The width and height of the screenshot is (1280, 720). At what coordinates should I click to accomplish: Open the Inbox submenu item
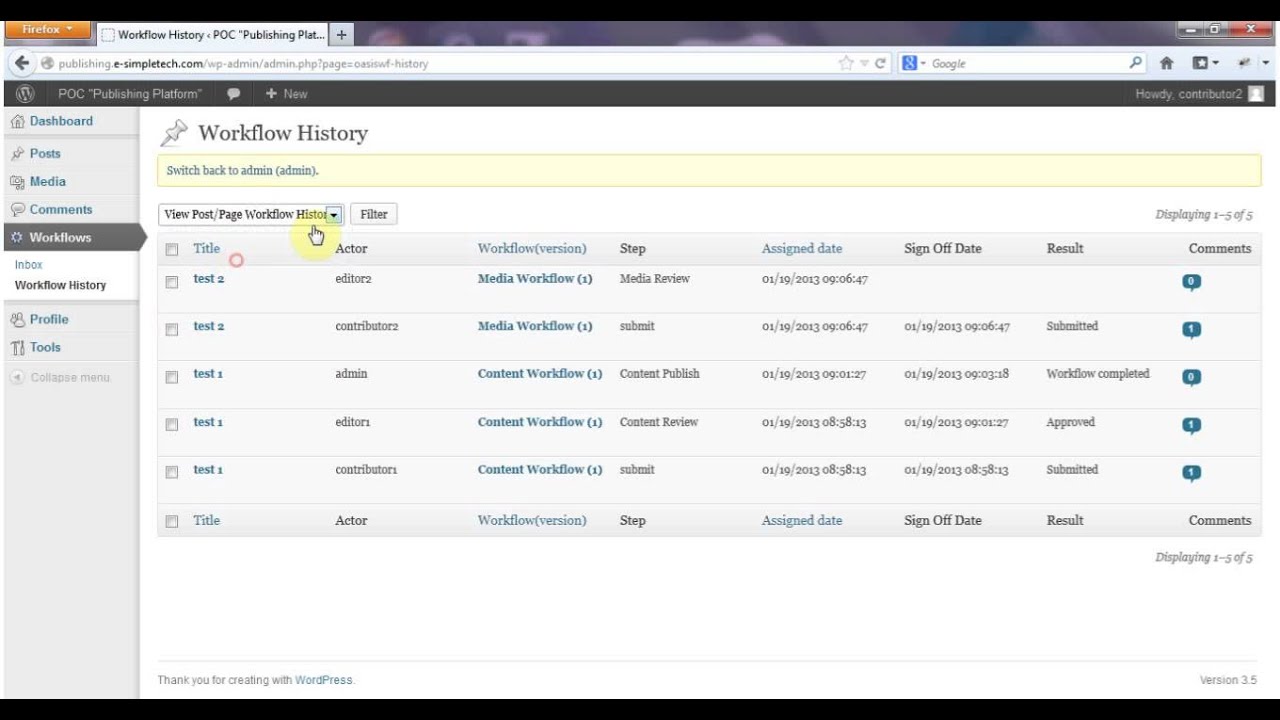(x=29, y=265)
